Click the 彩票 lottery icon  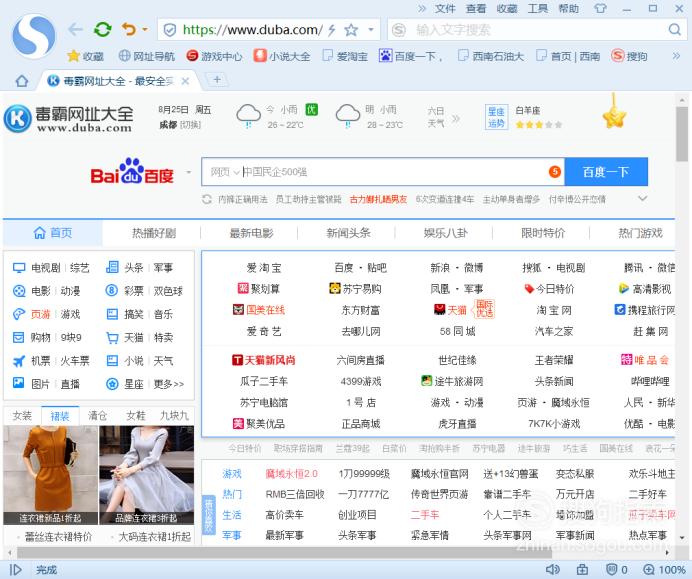[112, 291]
